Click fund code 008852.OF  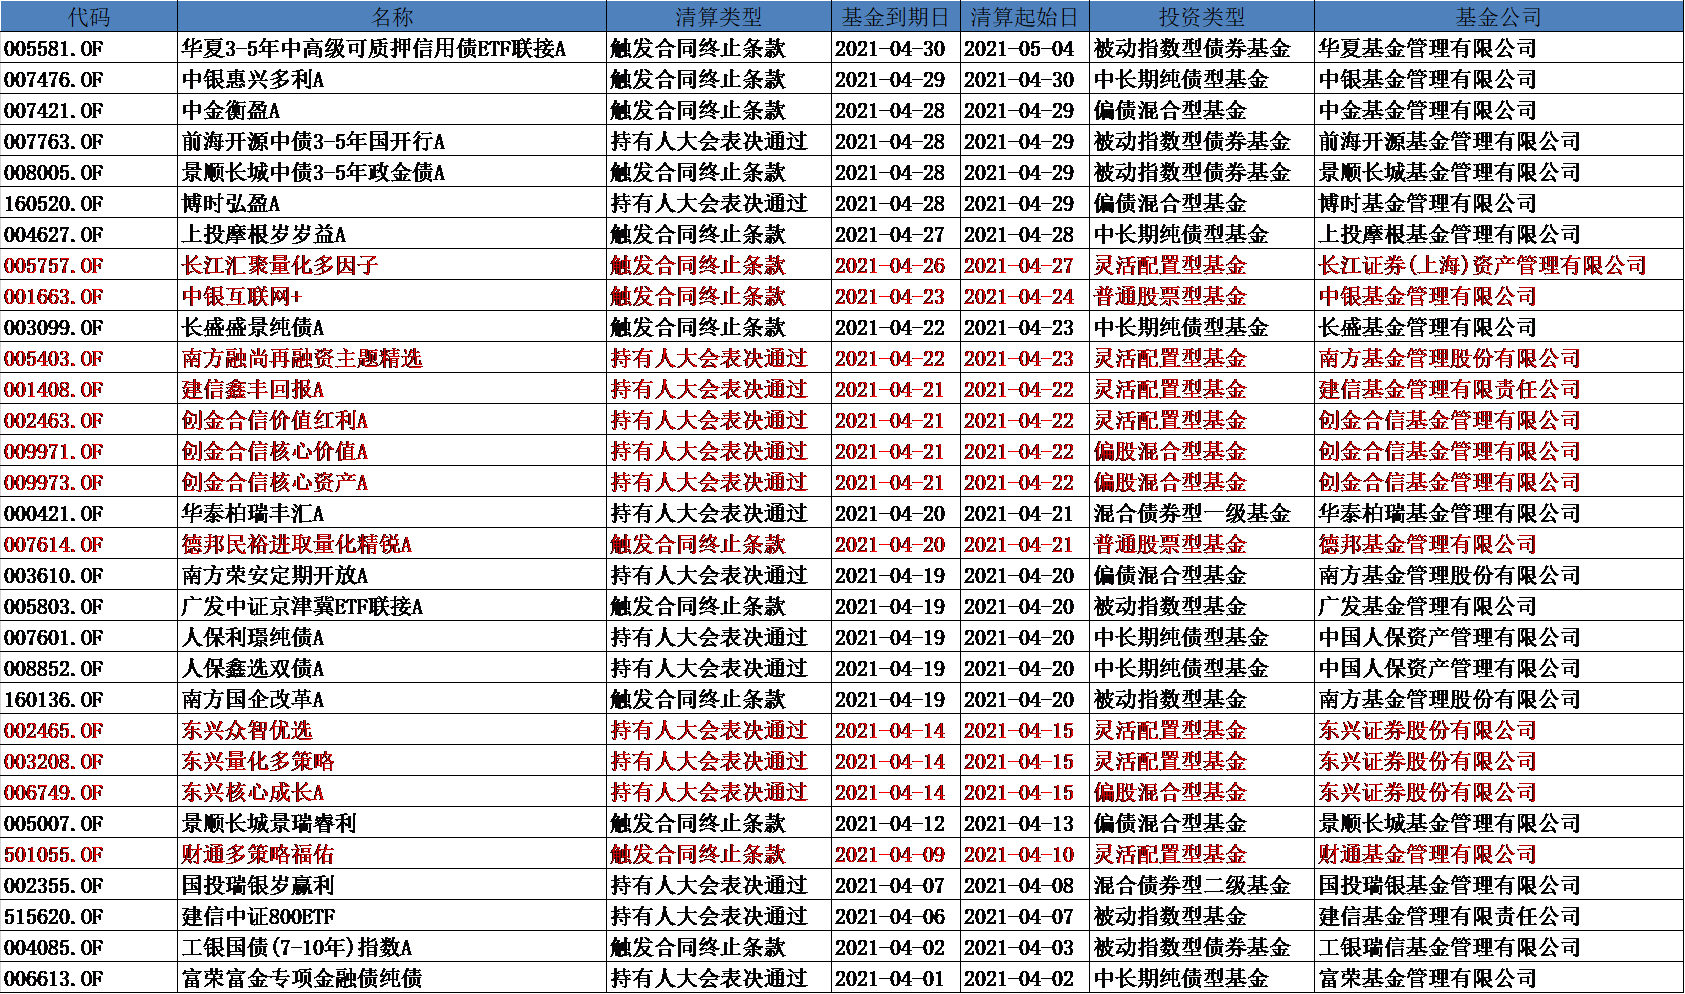tap(54, 669)
